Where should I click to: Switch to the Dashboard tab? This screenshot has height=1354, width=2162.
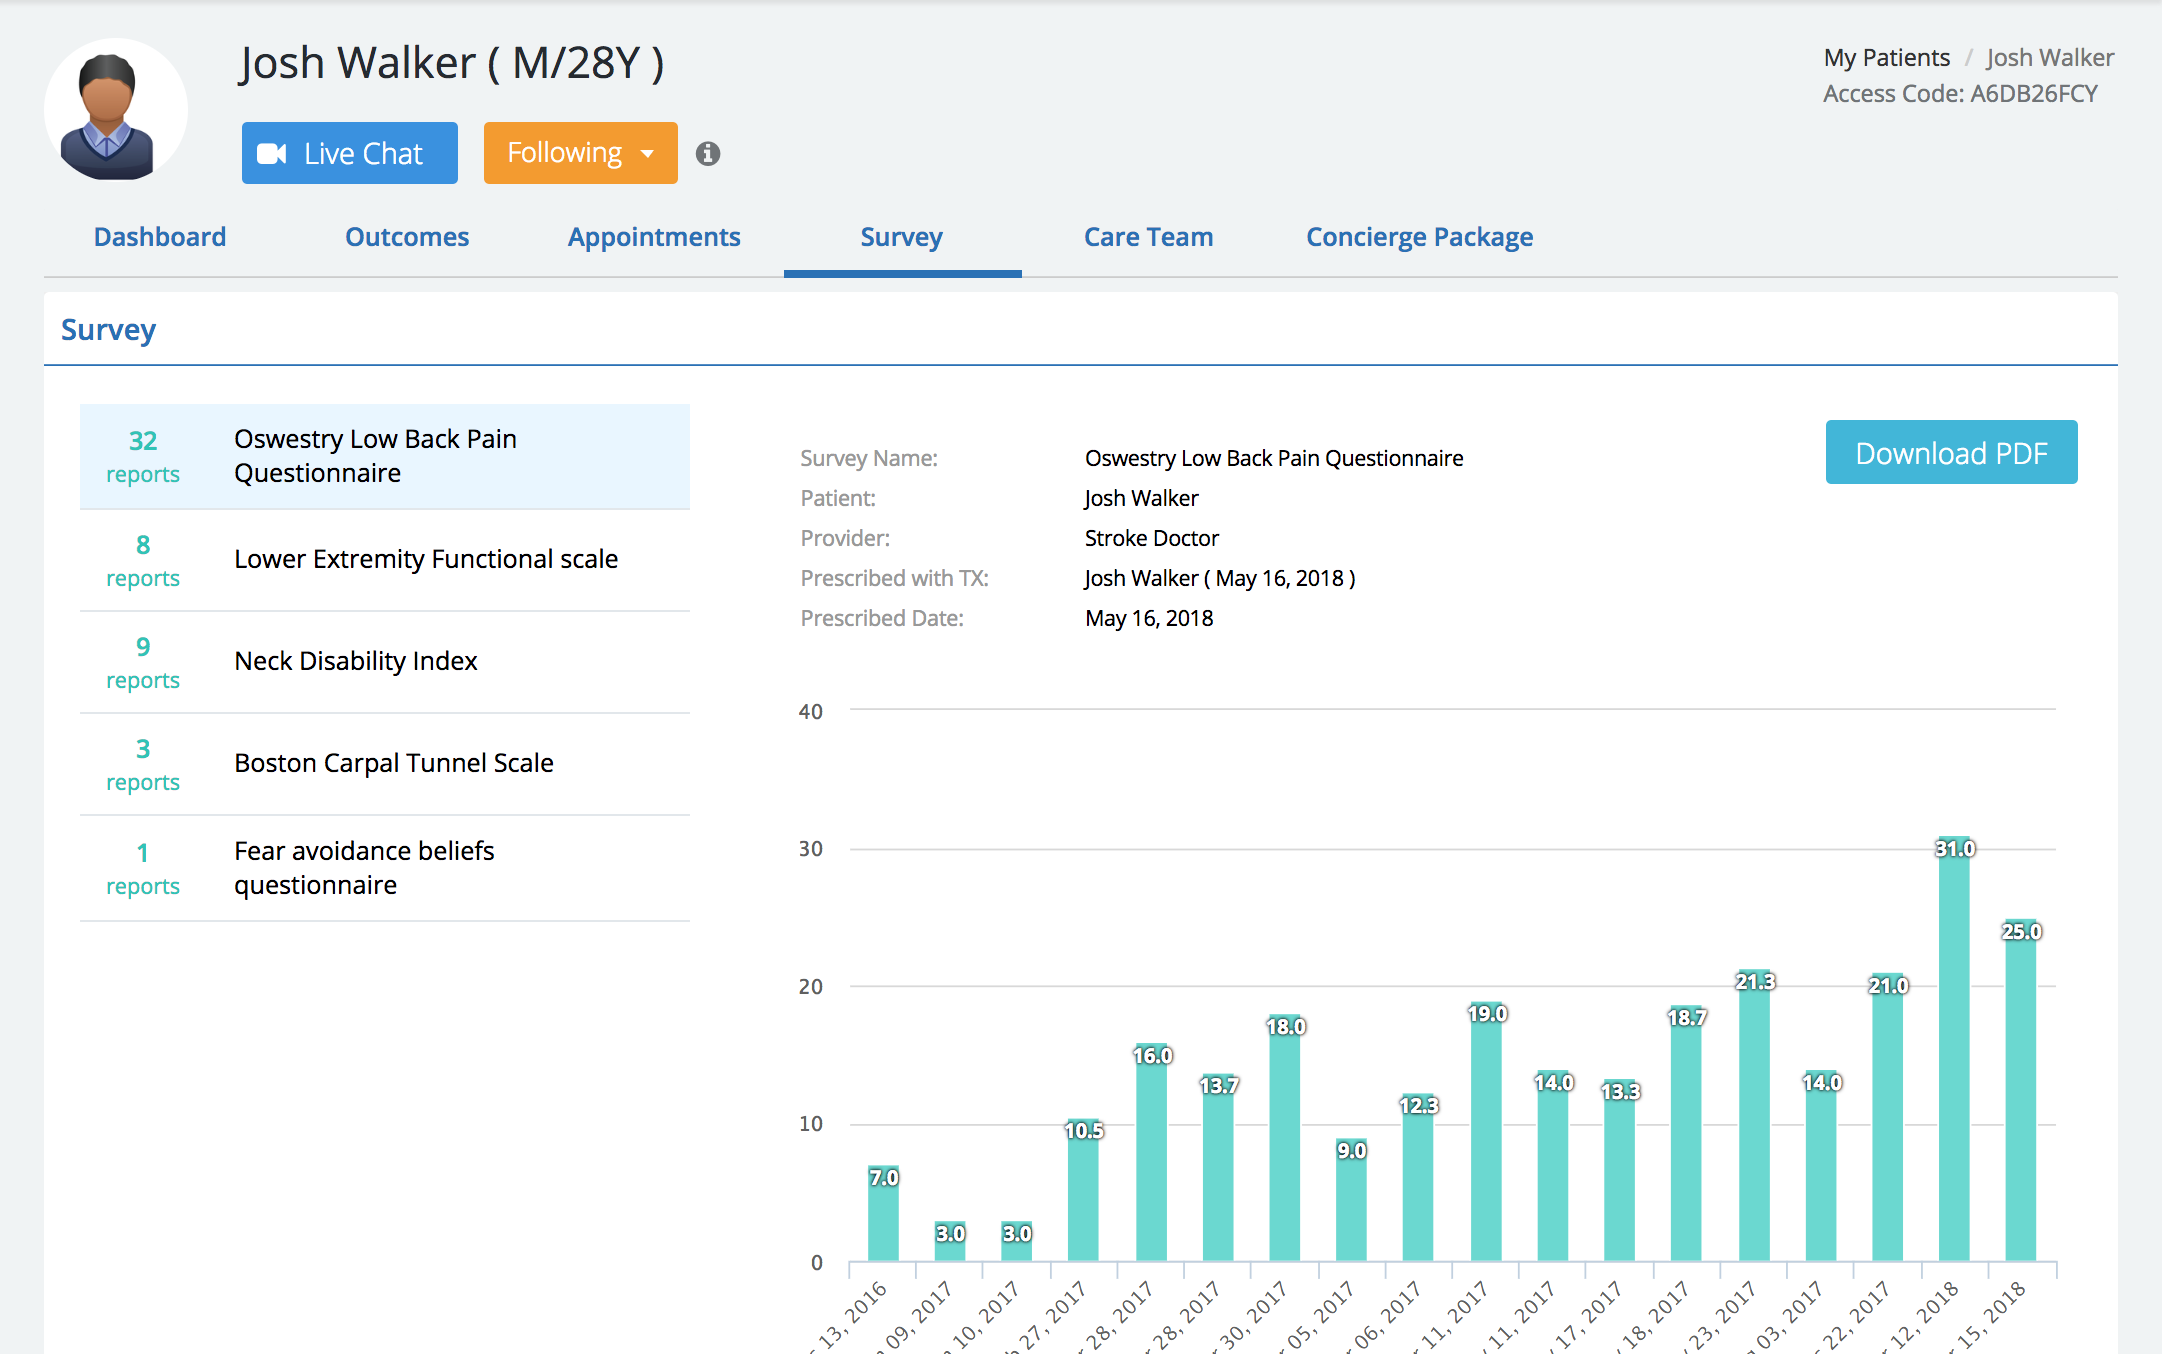(160, 237)
